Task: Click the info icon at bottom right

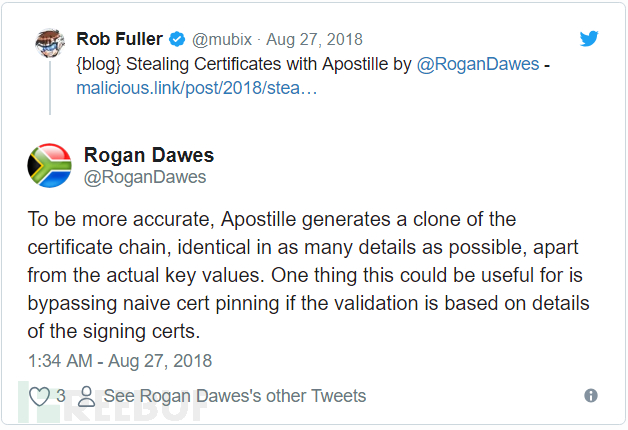Action: (591, 396)
